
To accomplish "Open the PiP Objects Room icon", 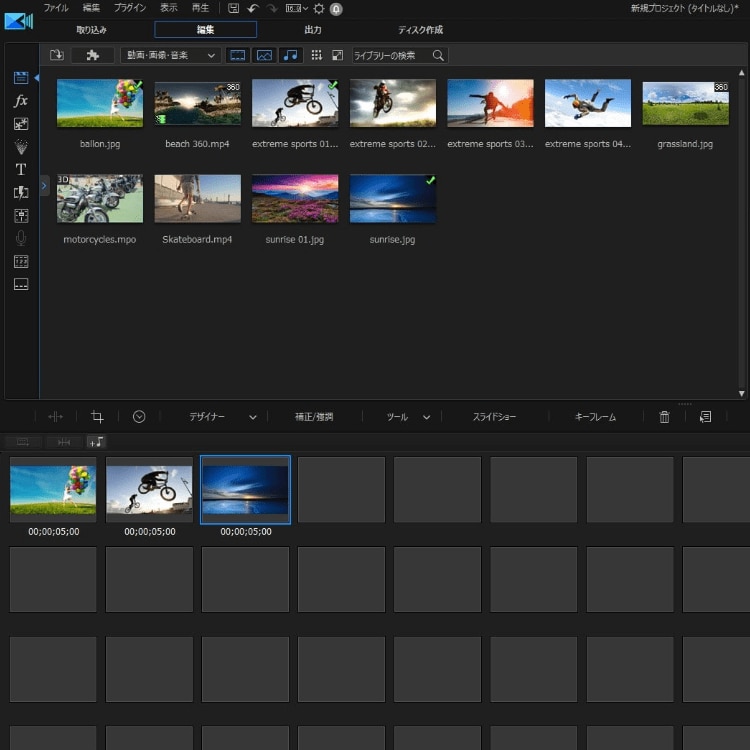I will pos(21,124).
